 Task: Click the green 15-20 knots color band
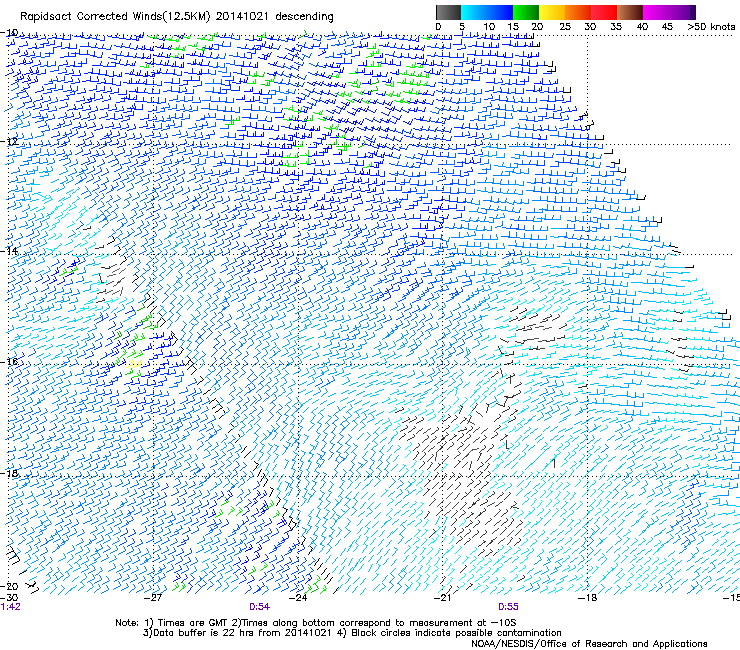(x=526, y=12)
